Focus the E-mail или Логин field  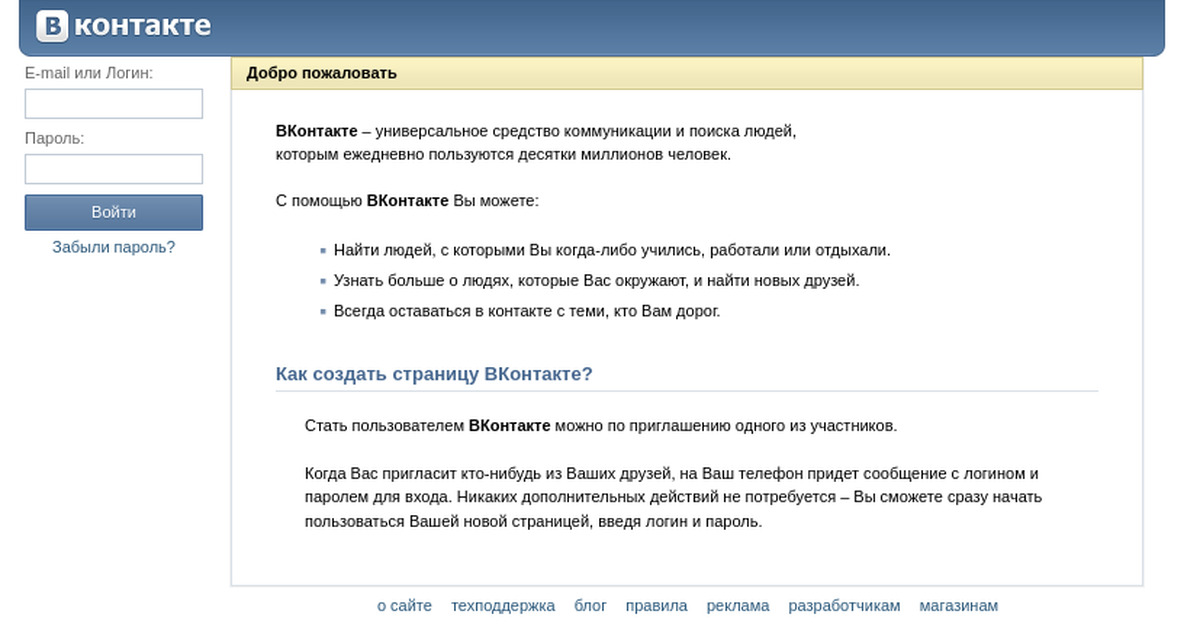point(114,104)
